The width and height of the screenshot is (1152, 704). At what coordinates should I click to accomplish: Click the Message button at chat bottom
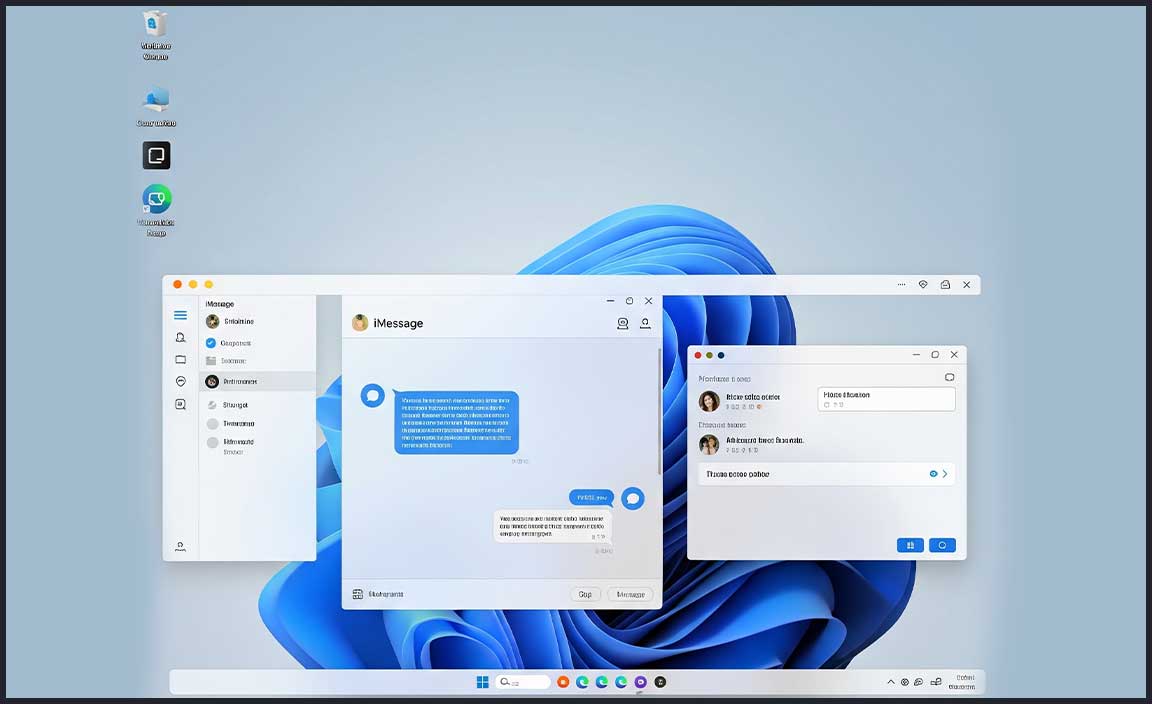tap(630, 594)
